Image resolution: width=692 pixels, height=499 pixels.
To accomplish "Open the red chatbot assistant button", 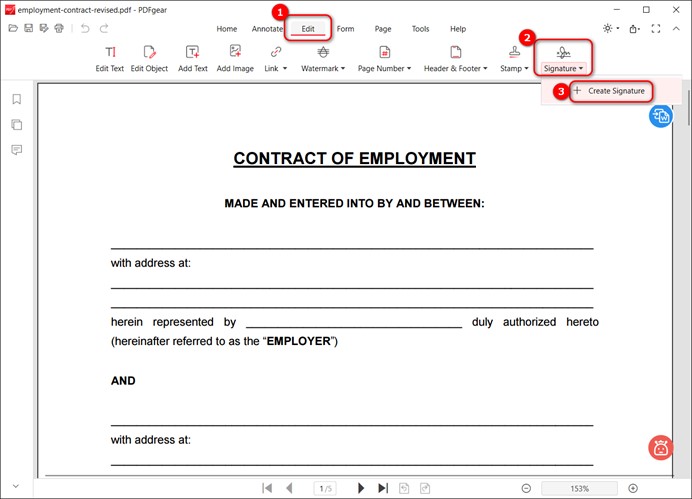I will click(661, 447).
